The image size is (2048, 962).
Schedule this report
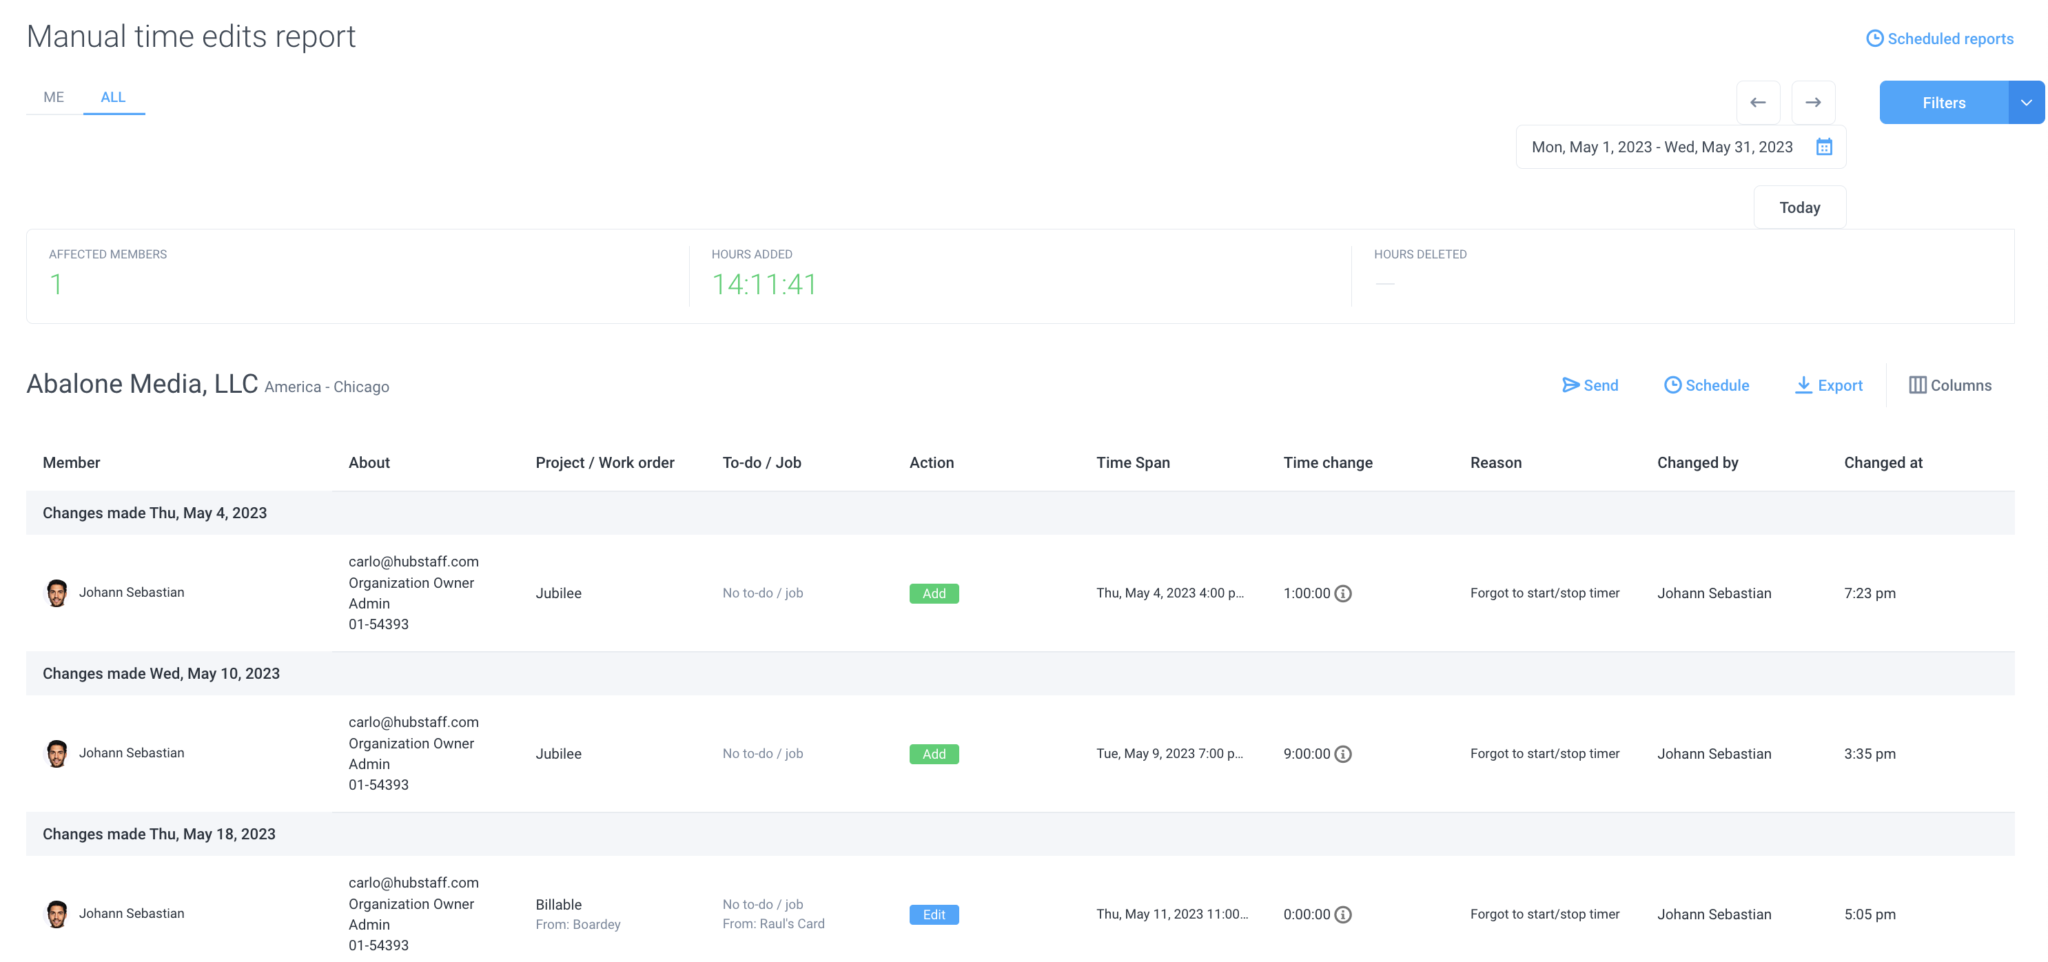point(1706,385)
